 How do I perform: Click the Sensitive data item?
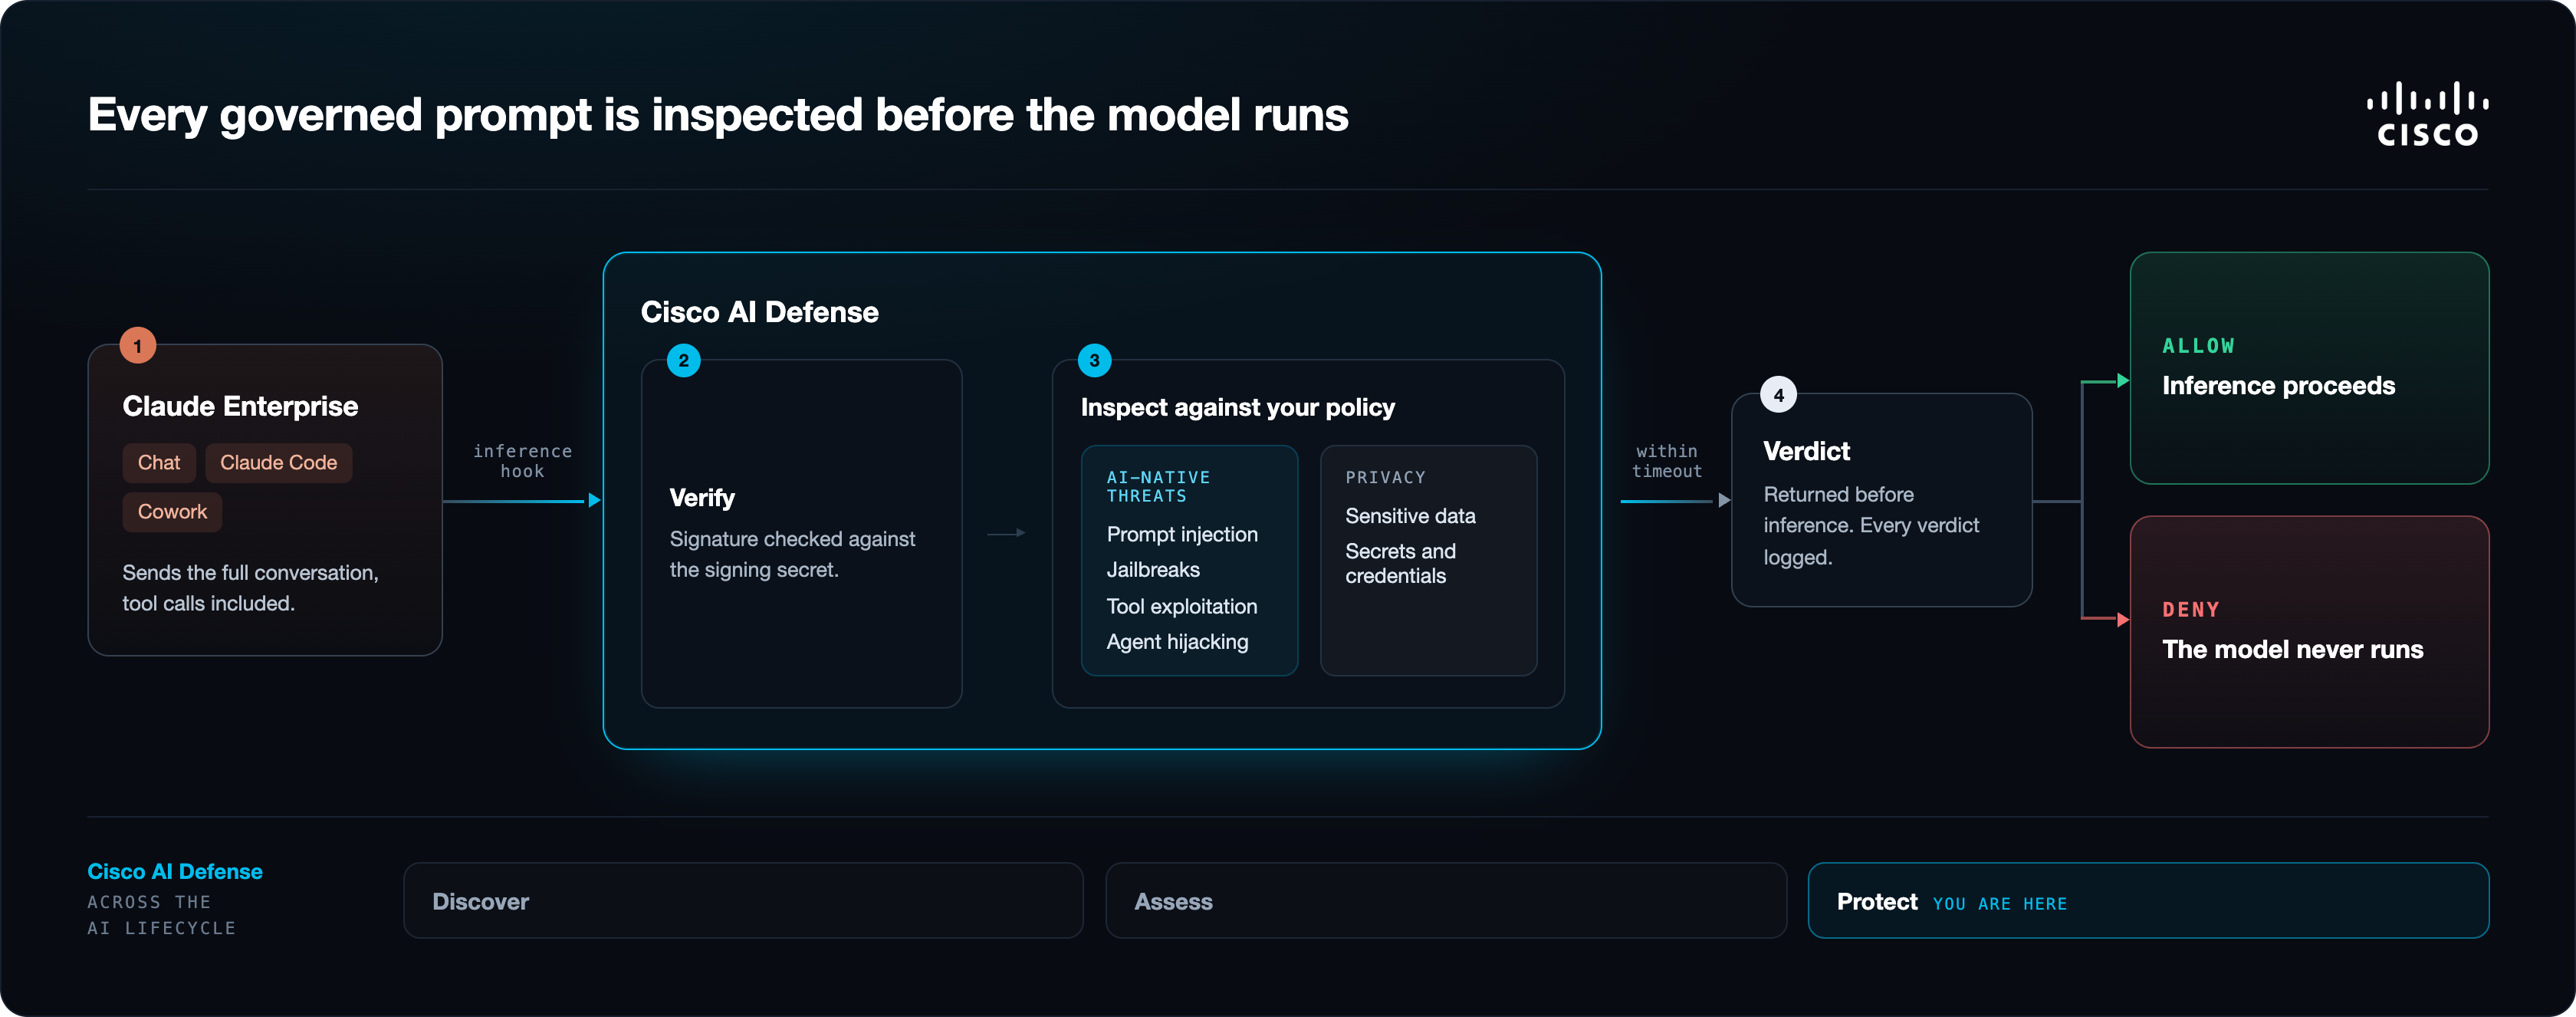[1410, 516]
